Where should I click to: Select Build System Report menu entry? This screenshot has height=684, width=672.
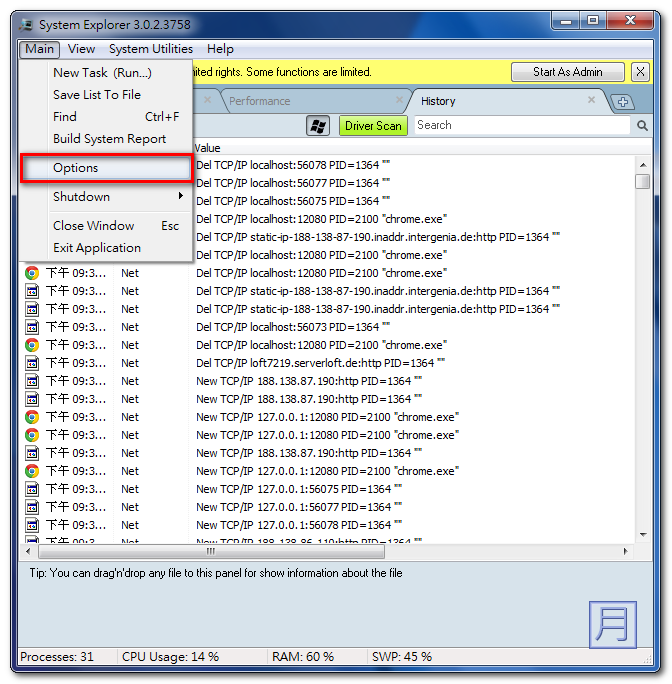tap(109, 139)
